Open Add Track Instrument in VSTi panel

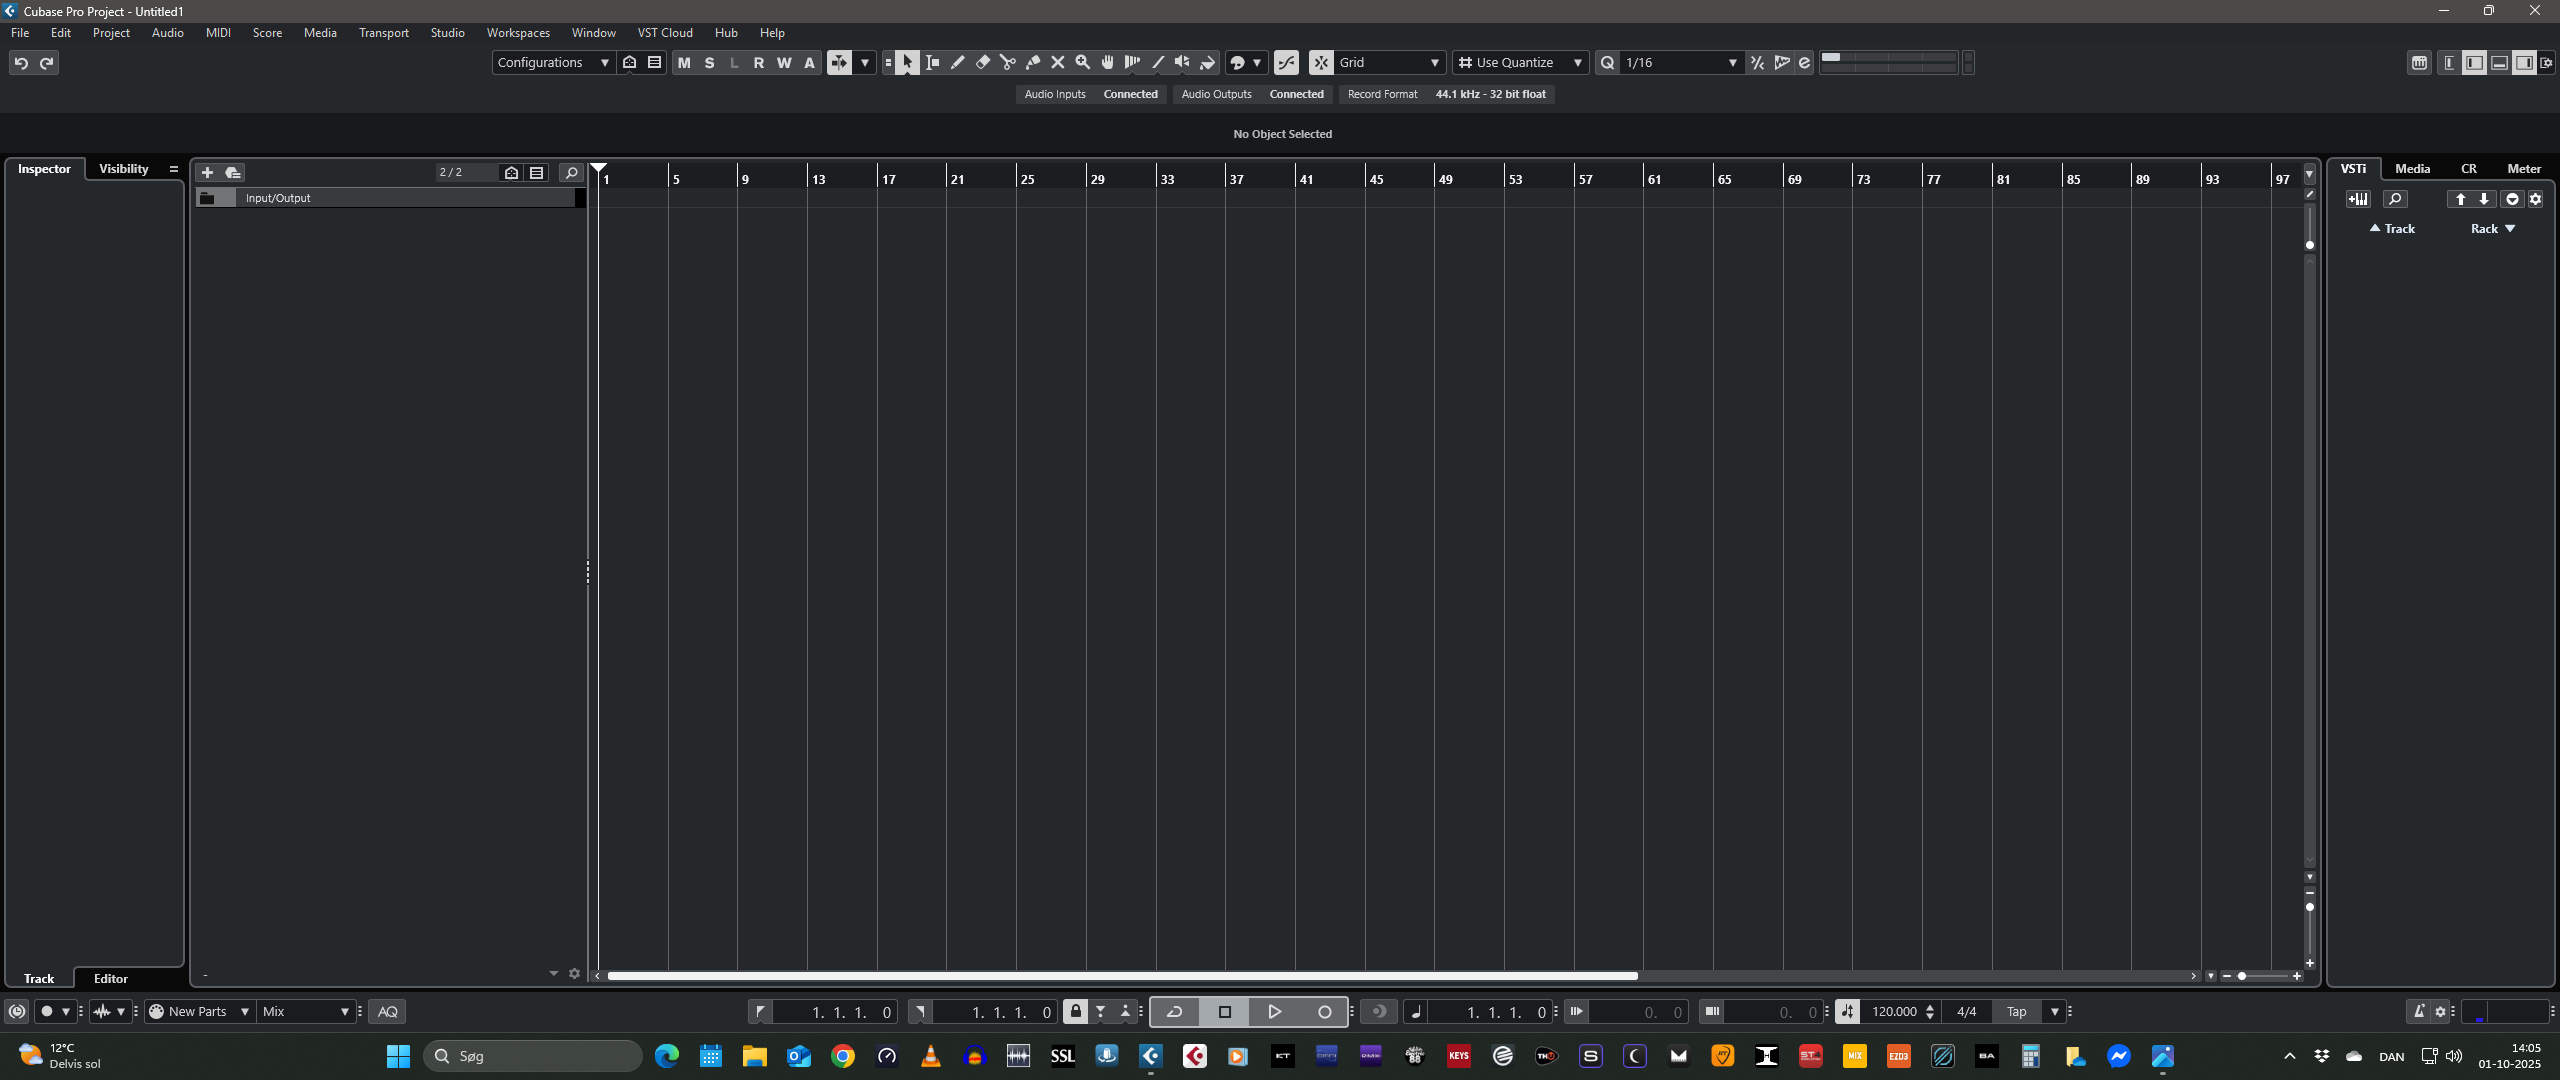point(2358,199)
